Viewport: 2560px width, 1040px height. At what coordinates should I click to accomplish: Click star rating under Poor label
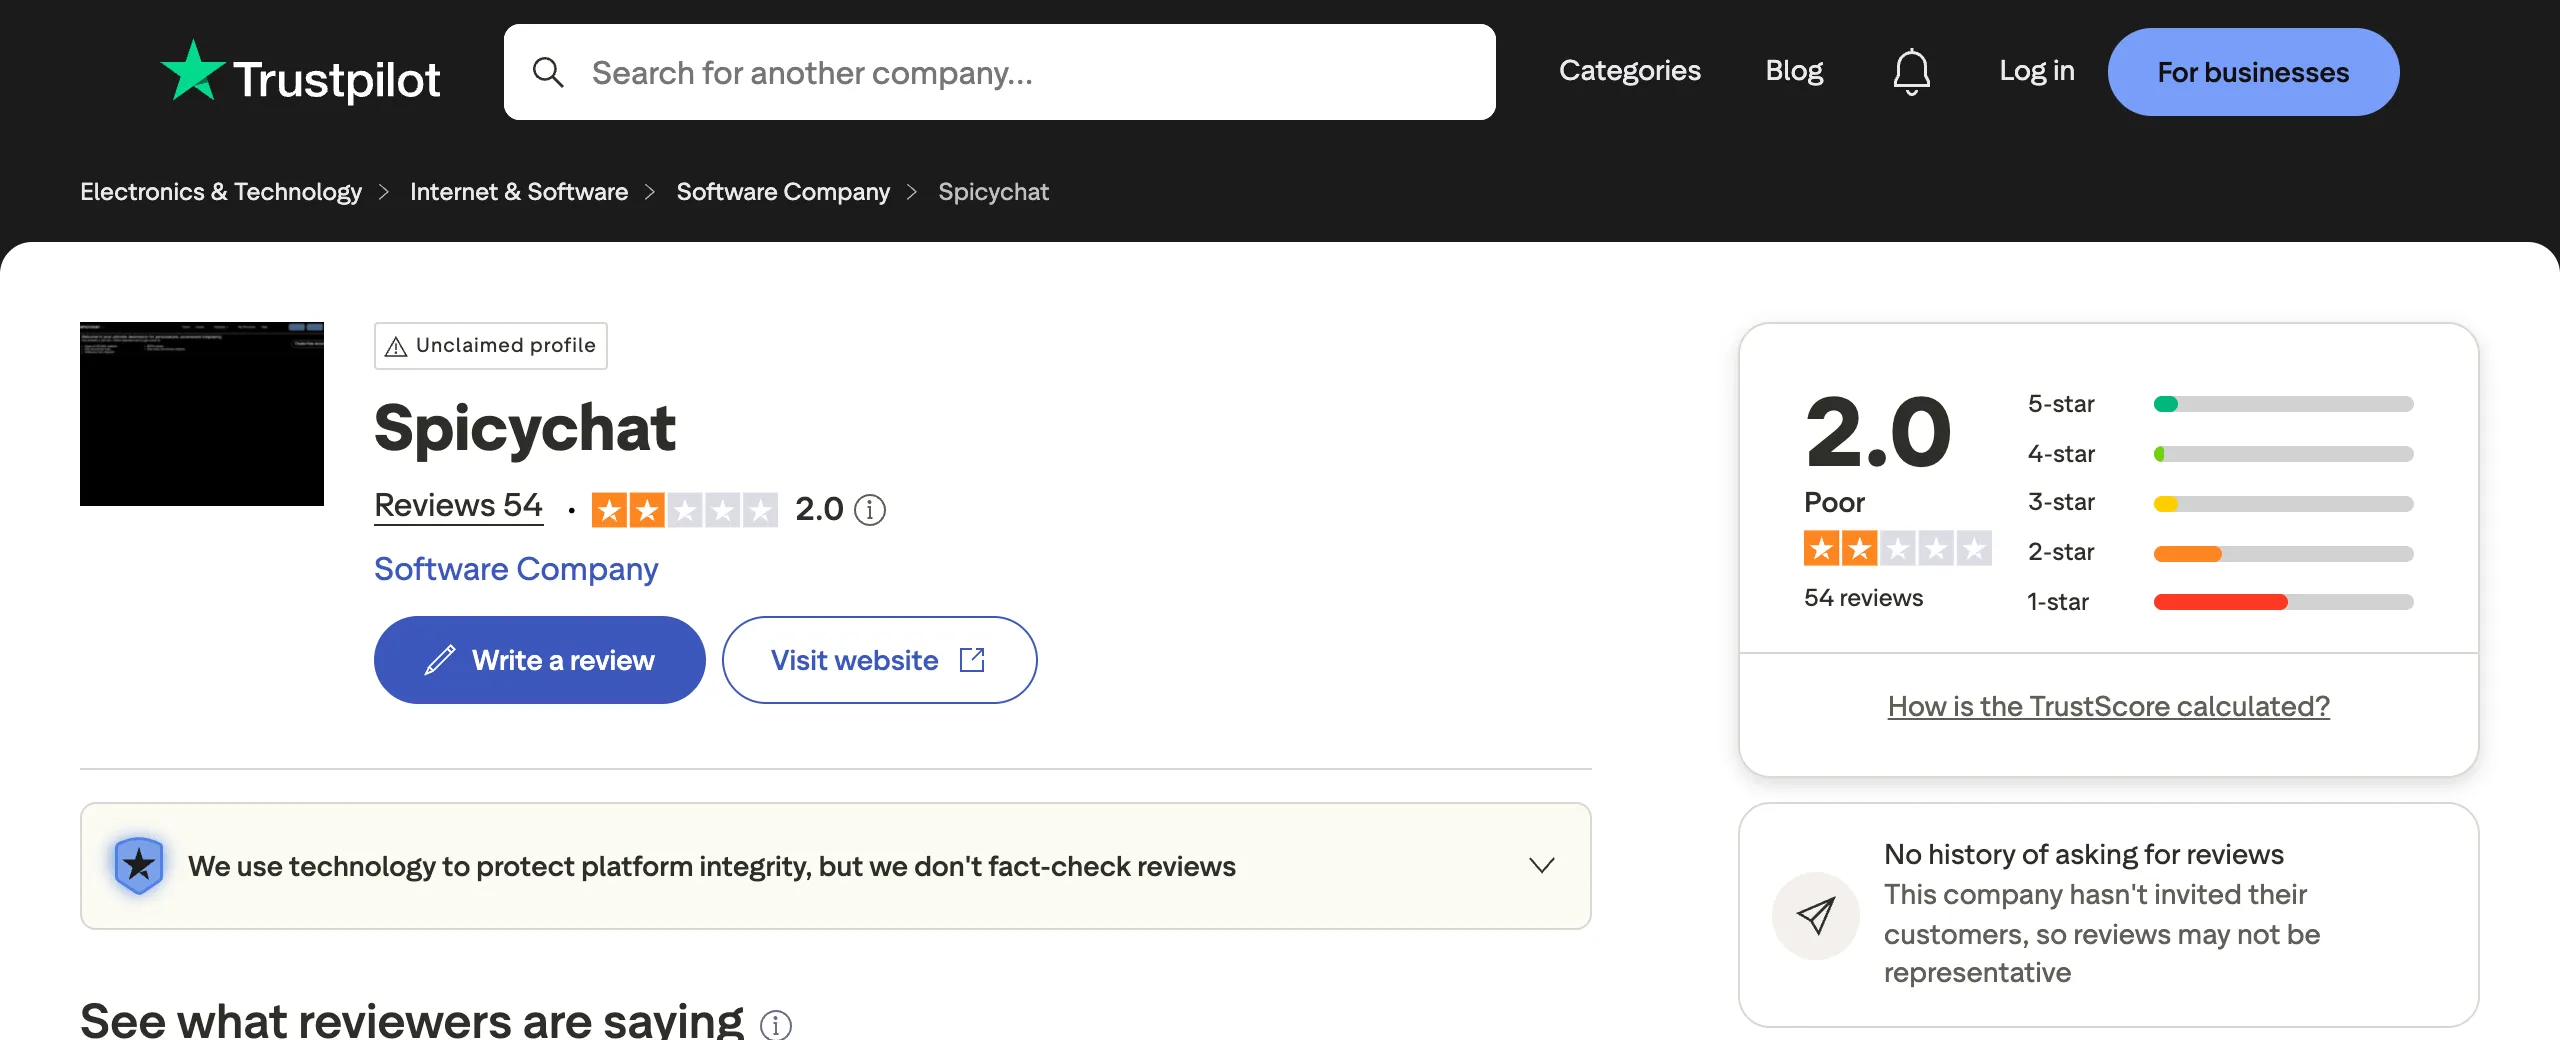click(x=1897, y=548)
